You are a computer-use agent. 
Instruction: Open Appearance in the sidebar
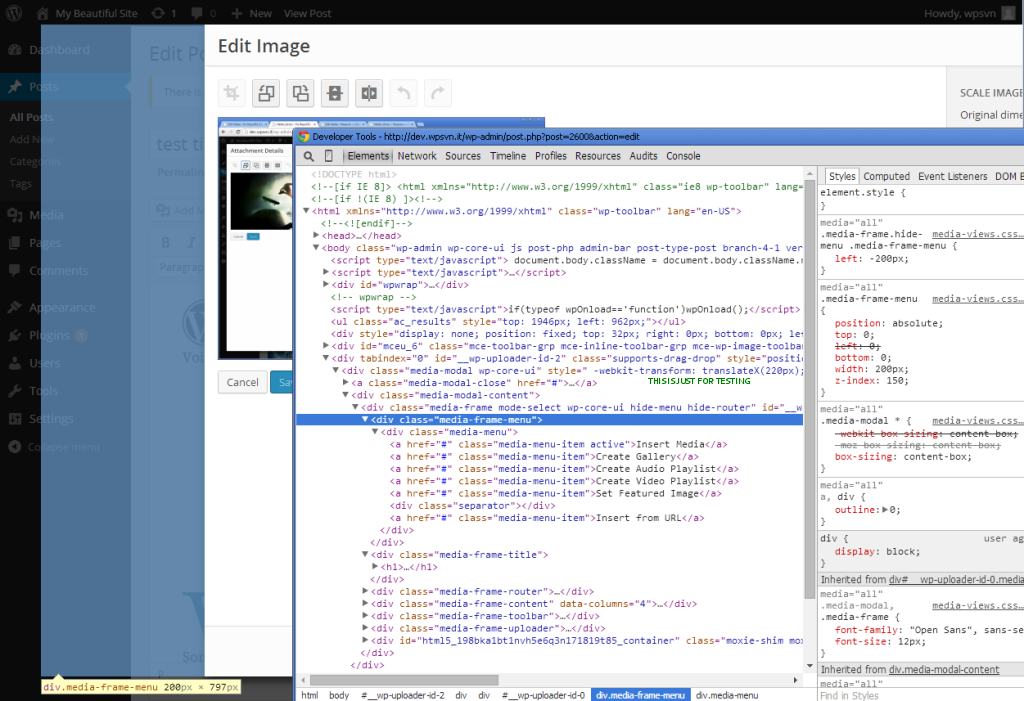click(x=62, y=307)
